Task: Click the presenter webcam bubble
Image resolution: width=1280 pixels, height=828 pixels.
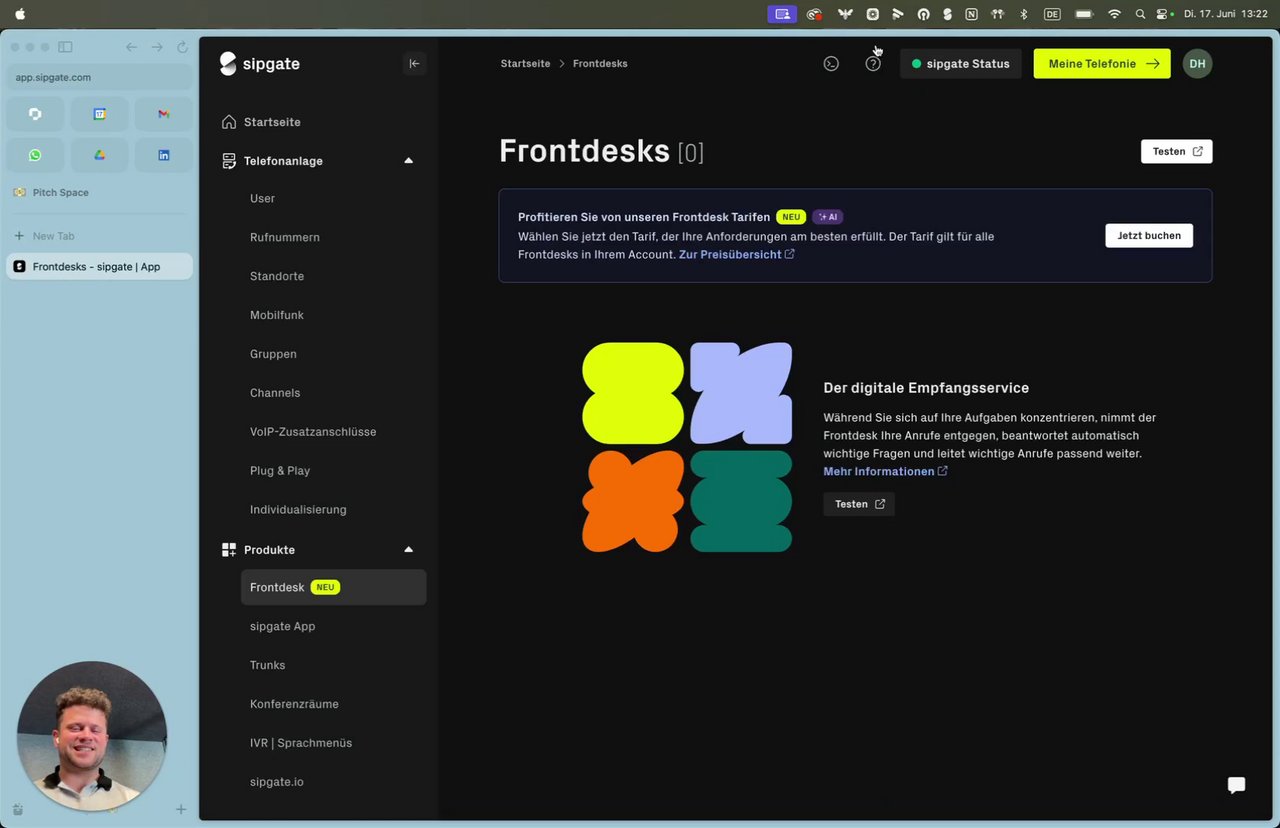Action: [x=91, y=736]
